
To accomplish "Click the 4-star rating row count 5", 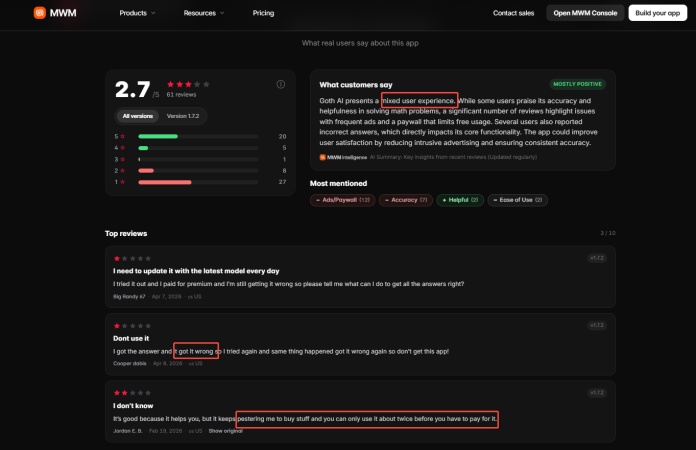I will coord(284,148).
